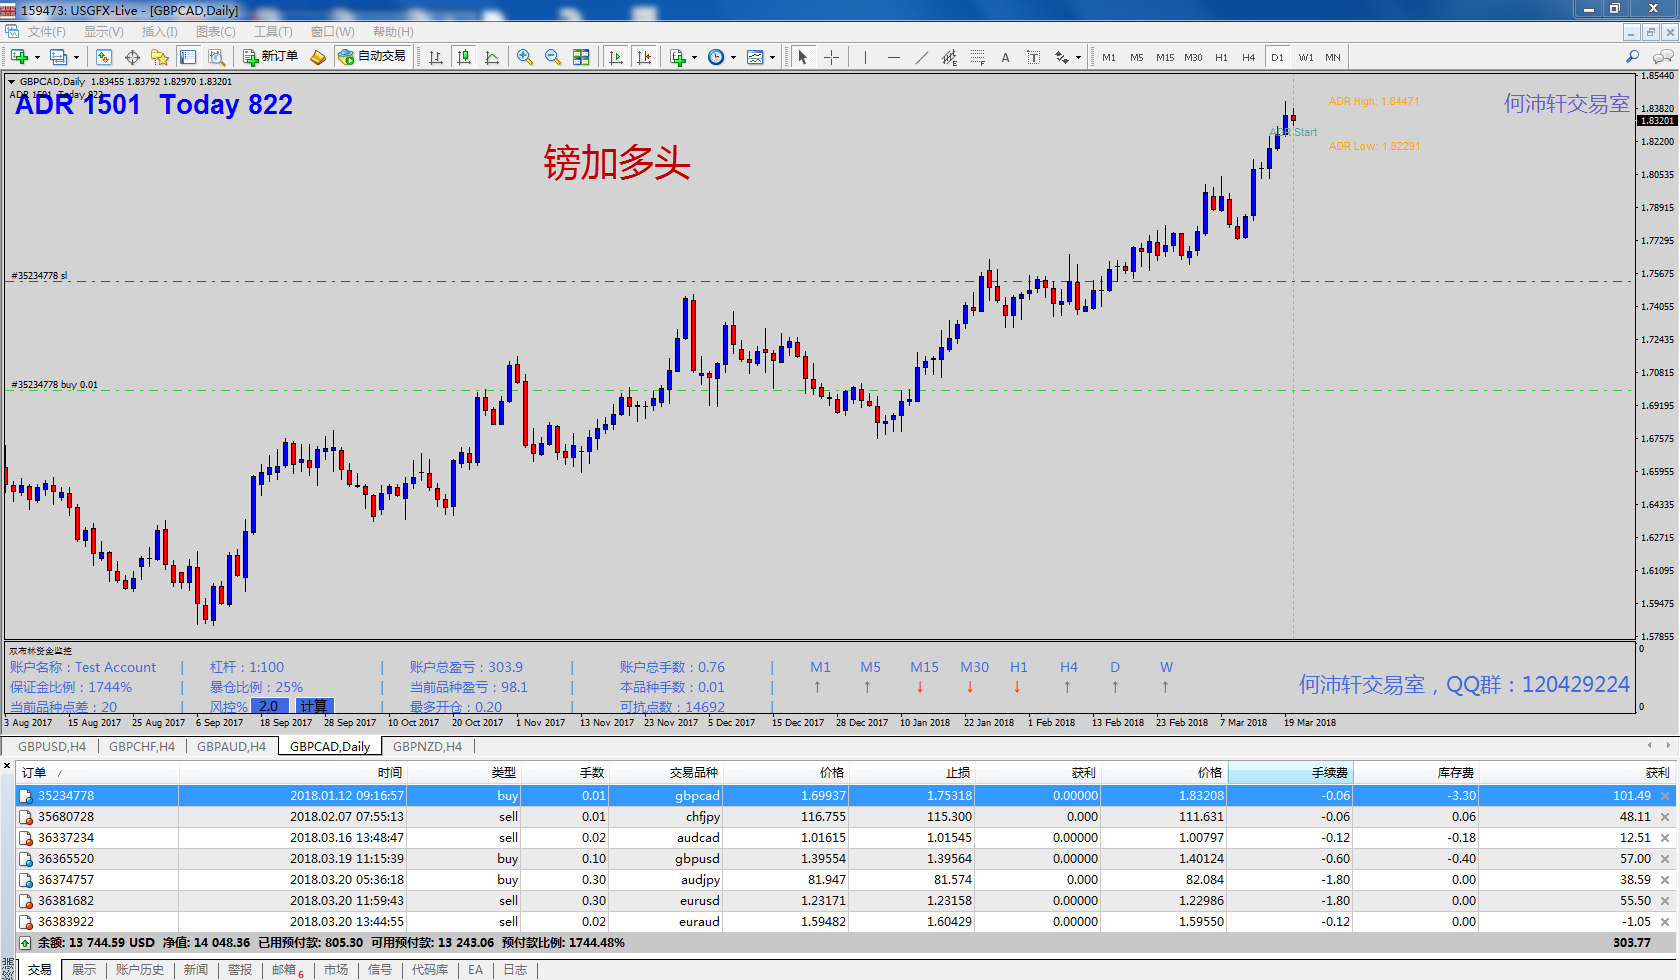
Task: Switch chart to candlesticks type
Action: click(464, 57)
